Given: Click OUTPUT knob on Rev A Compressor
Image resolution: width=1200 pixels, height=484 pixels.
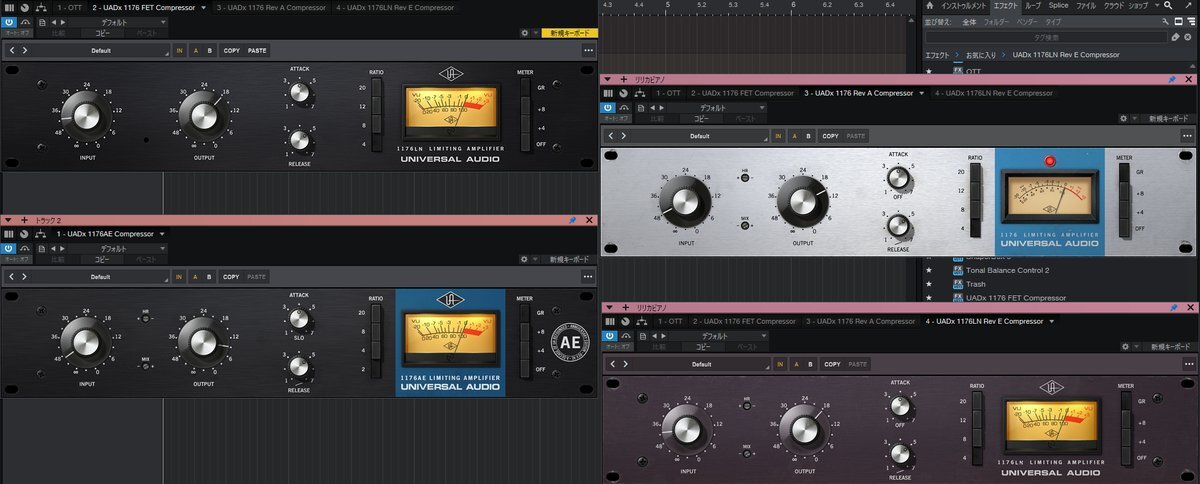Looking at the screenshot, I should (802, 201).
